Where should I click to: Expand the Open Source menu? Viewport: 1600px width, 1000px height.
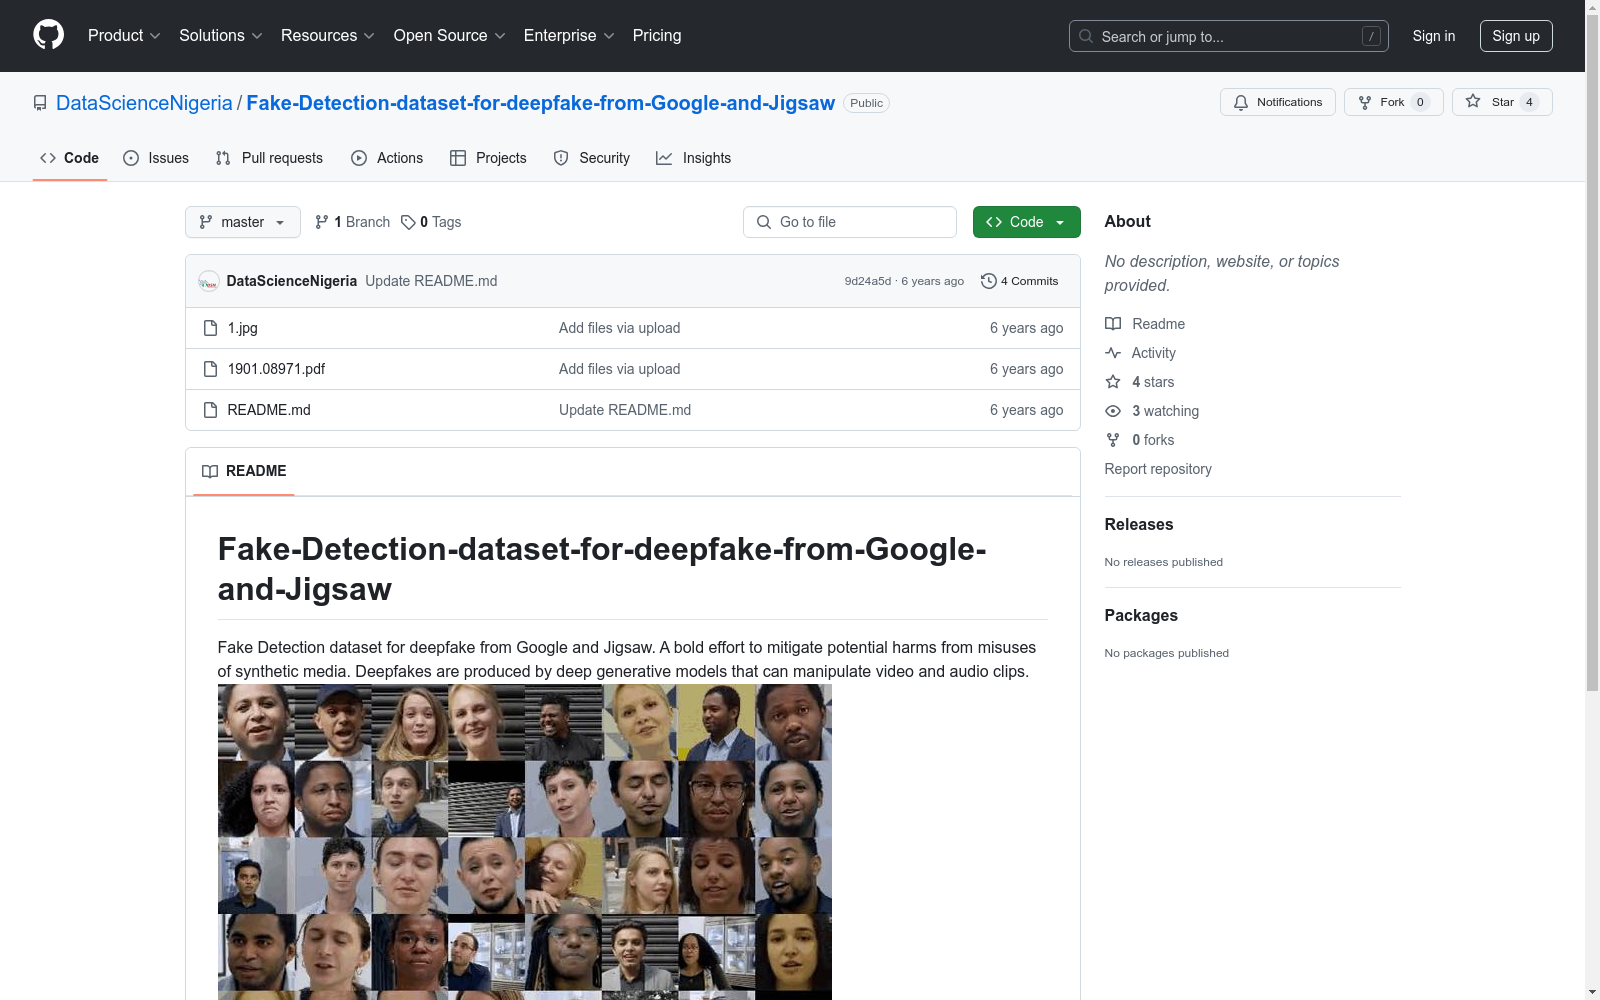tap(449, 36)
